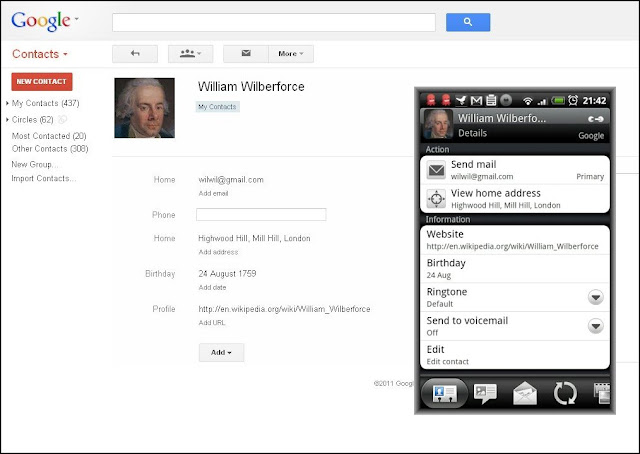
Task: Click the NEW CONTACT button
Action: (42, 82)
